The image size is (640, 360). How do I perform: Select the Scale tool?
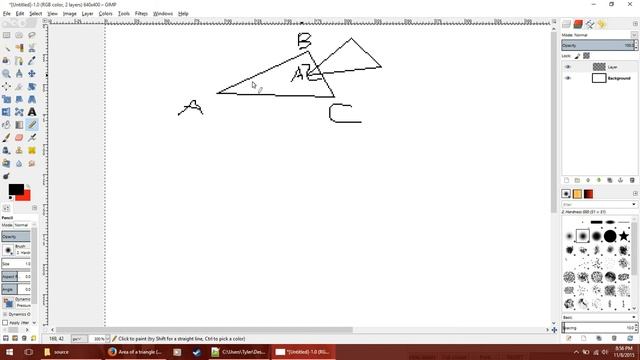pyautogui.click(x=7, y=99)
